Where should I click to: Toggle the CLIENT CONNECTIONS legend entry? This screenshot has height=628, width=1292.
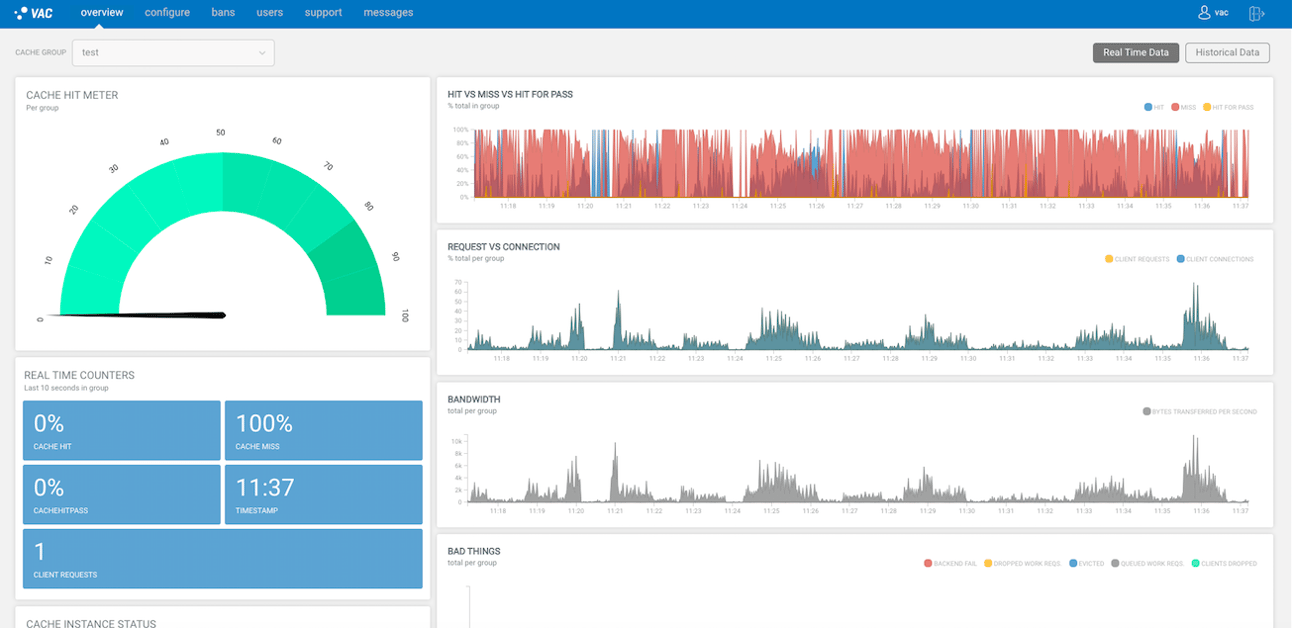[1214, 259]
